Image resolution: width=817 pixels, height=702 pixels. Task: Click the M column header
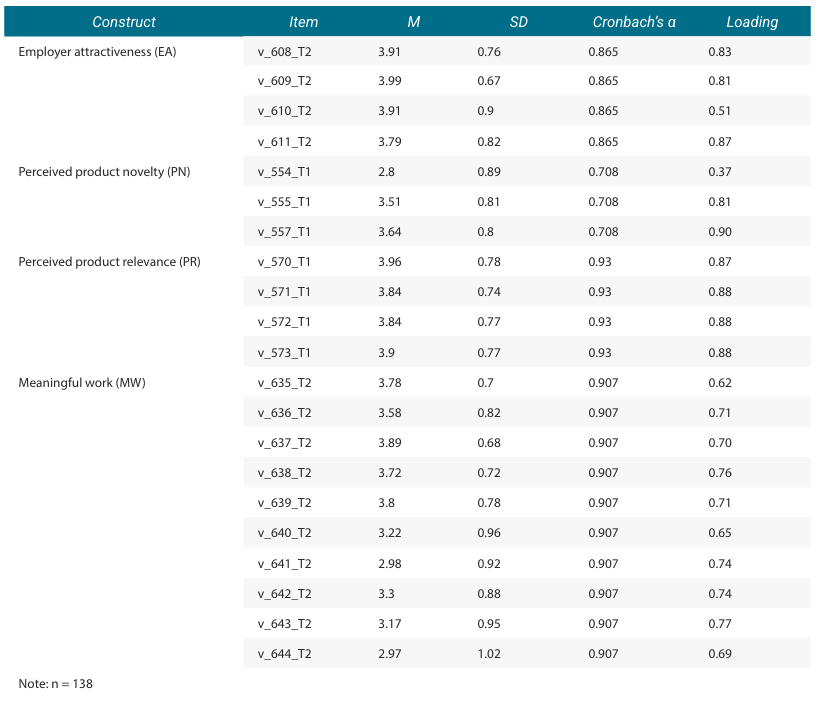click(413, 22)
